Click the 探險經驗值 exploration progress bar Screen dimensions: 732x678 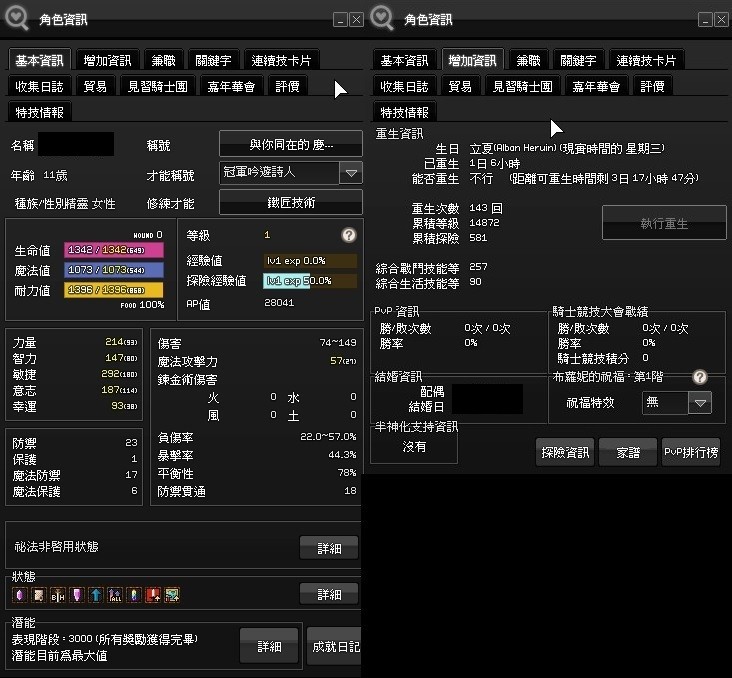tap(310, 281)
